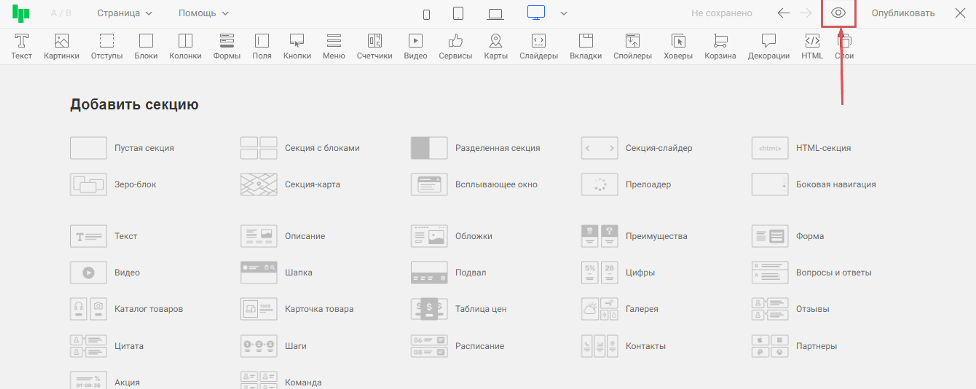
Task: Select the Карты maps tool
Action: [495, 47]
